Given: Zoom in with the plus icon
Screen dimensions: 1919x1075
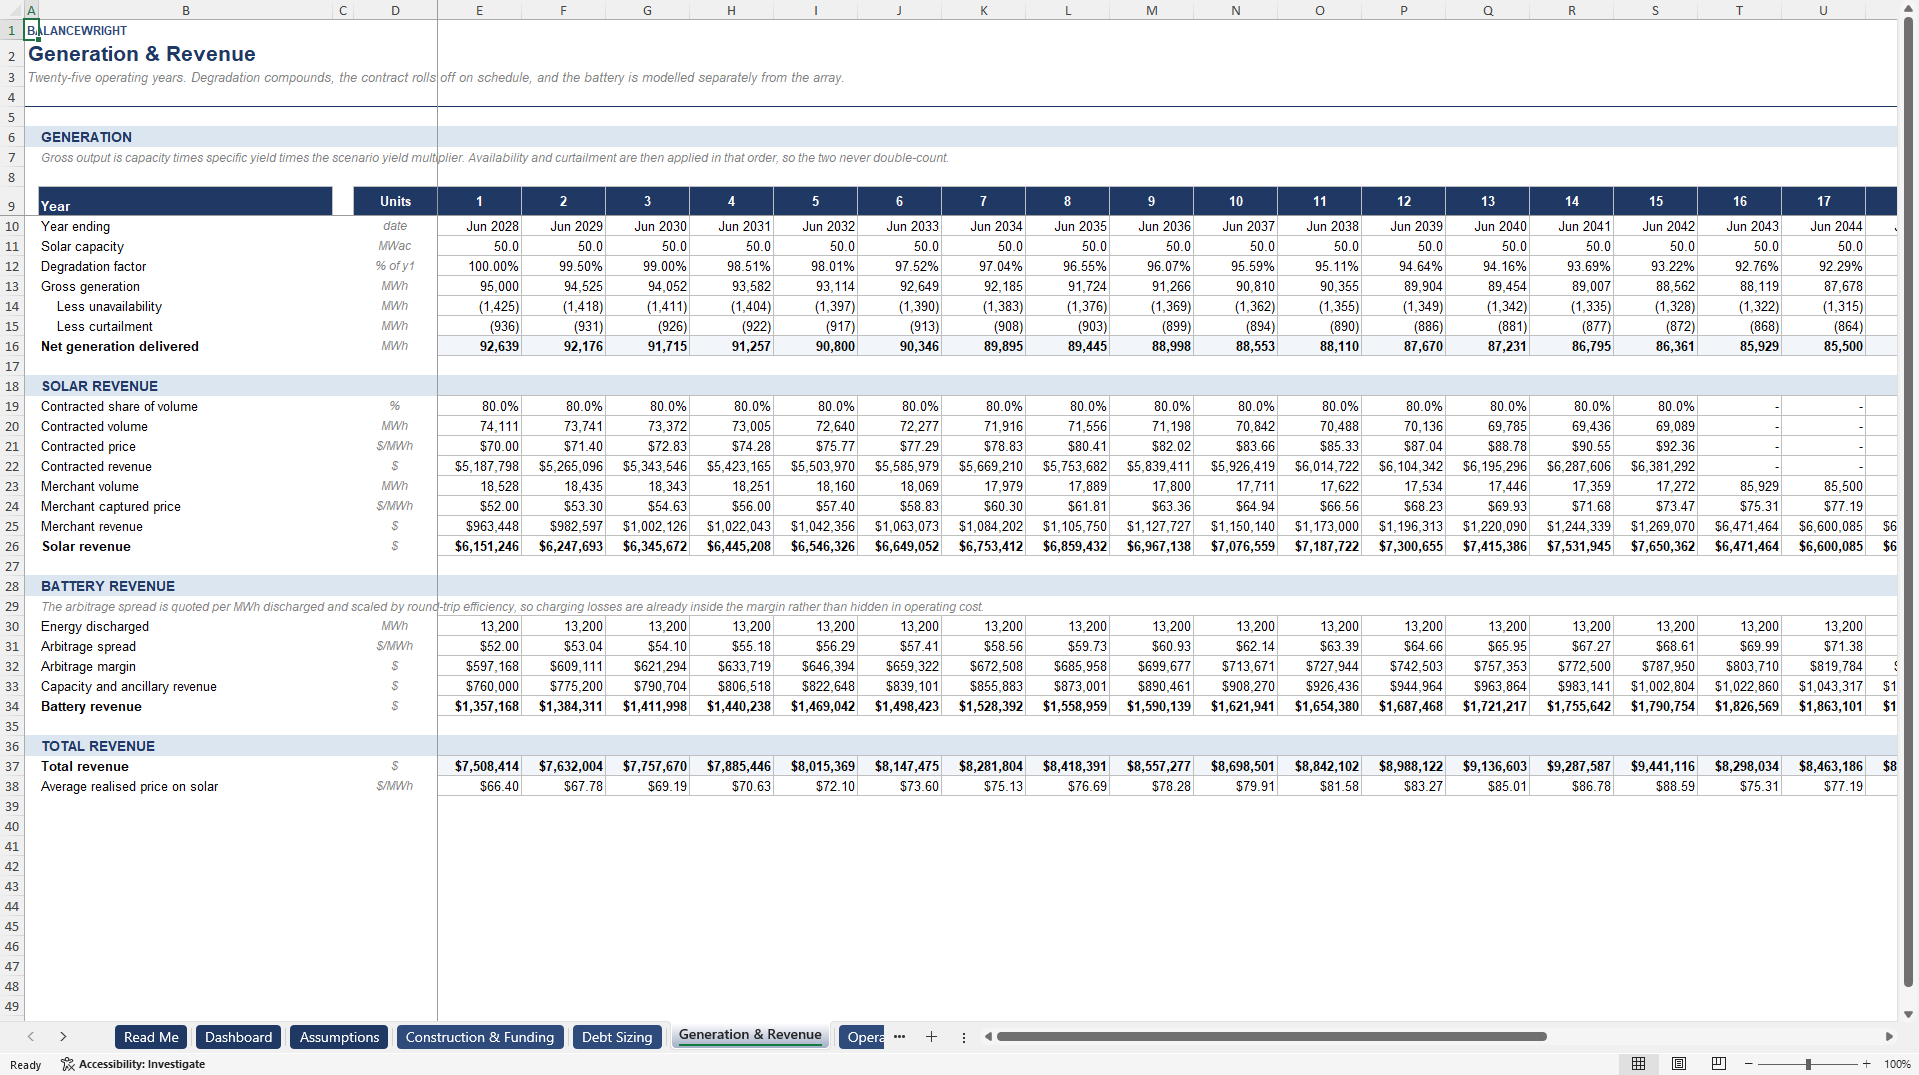Looking at the screenshot, I should tap(1866, 1064).
